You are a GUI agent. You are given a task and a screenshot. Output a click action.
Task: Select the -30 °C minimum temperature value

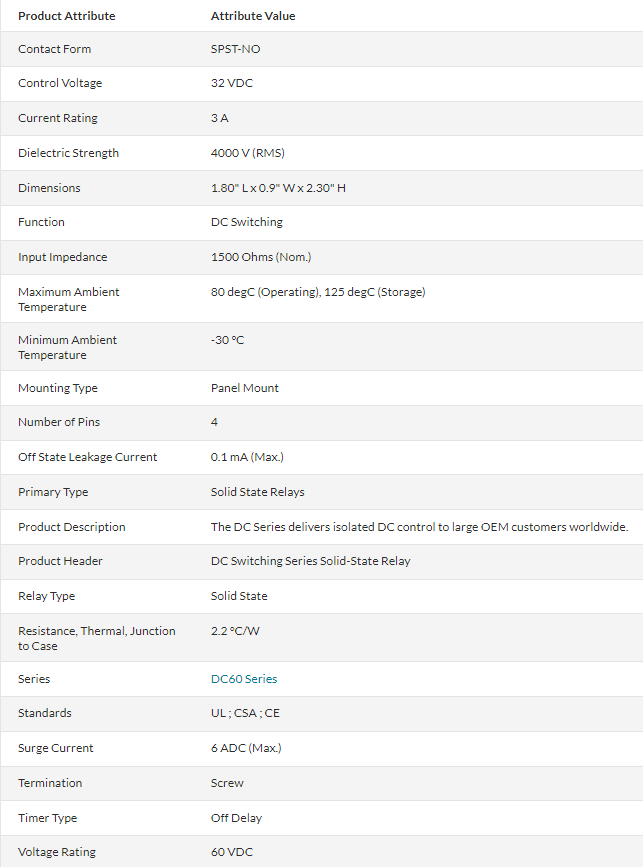click(x=227, y=340)
